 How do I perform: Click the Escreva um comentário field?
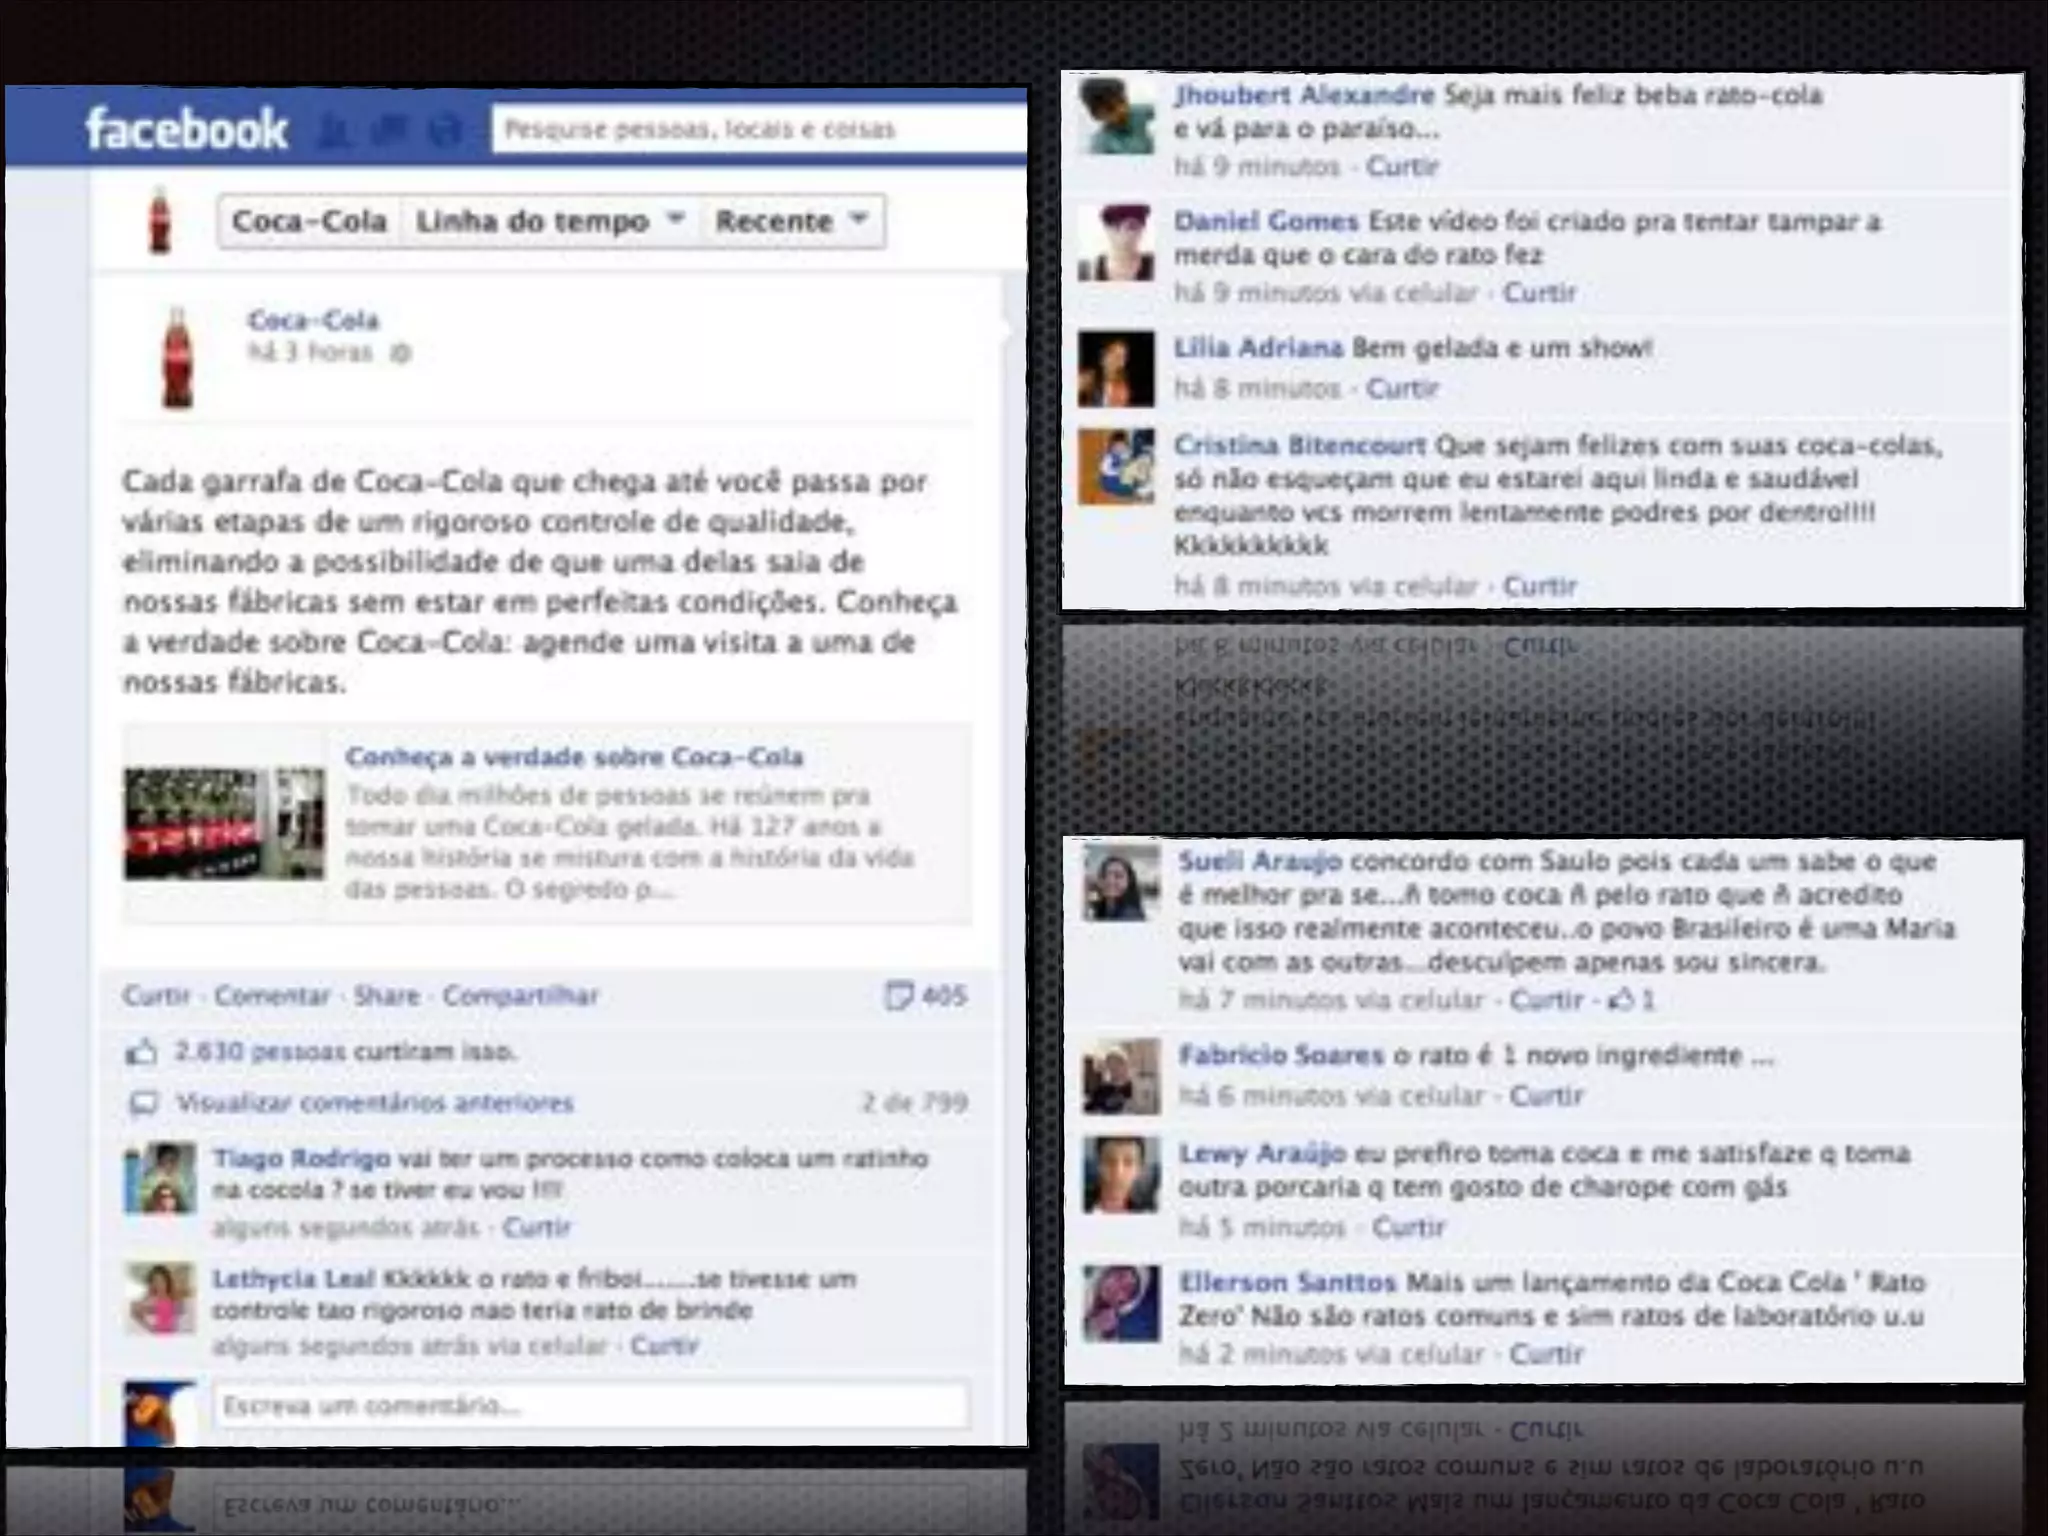tap(590, 1406)
